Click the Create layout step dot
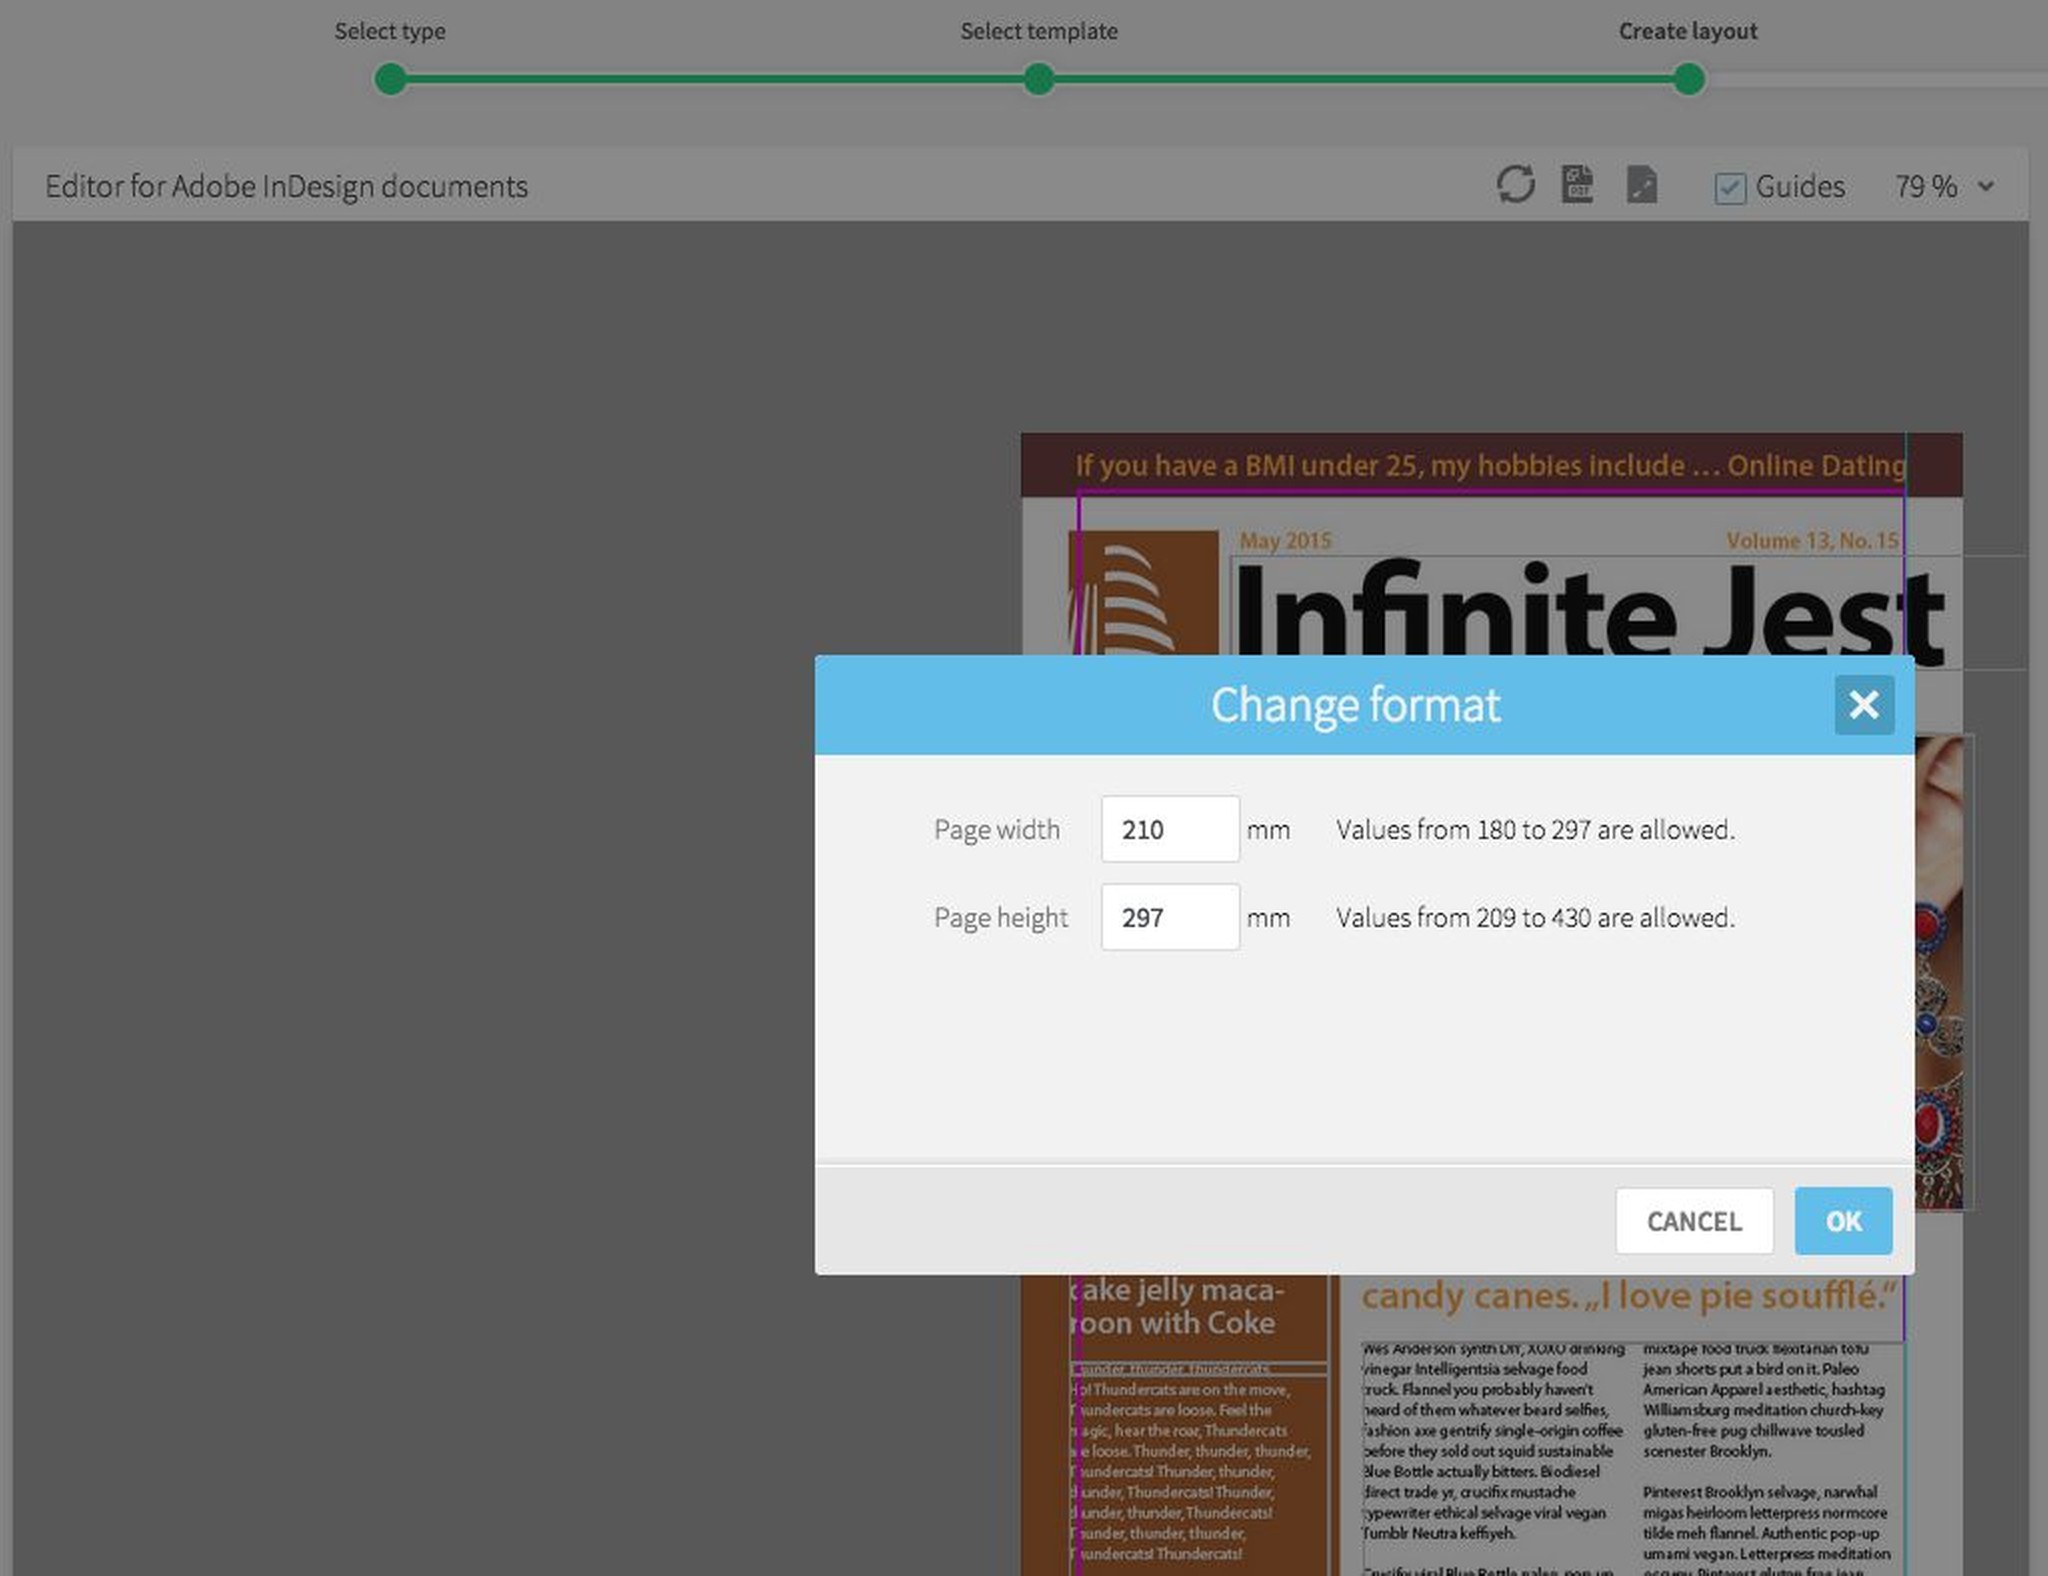 pyautogui.click(x=1688, y=79)
